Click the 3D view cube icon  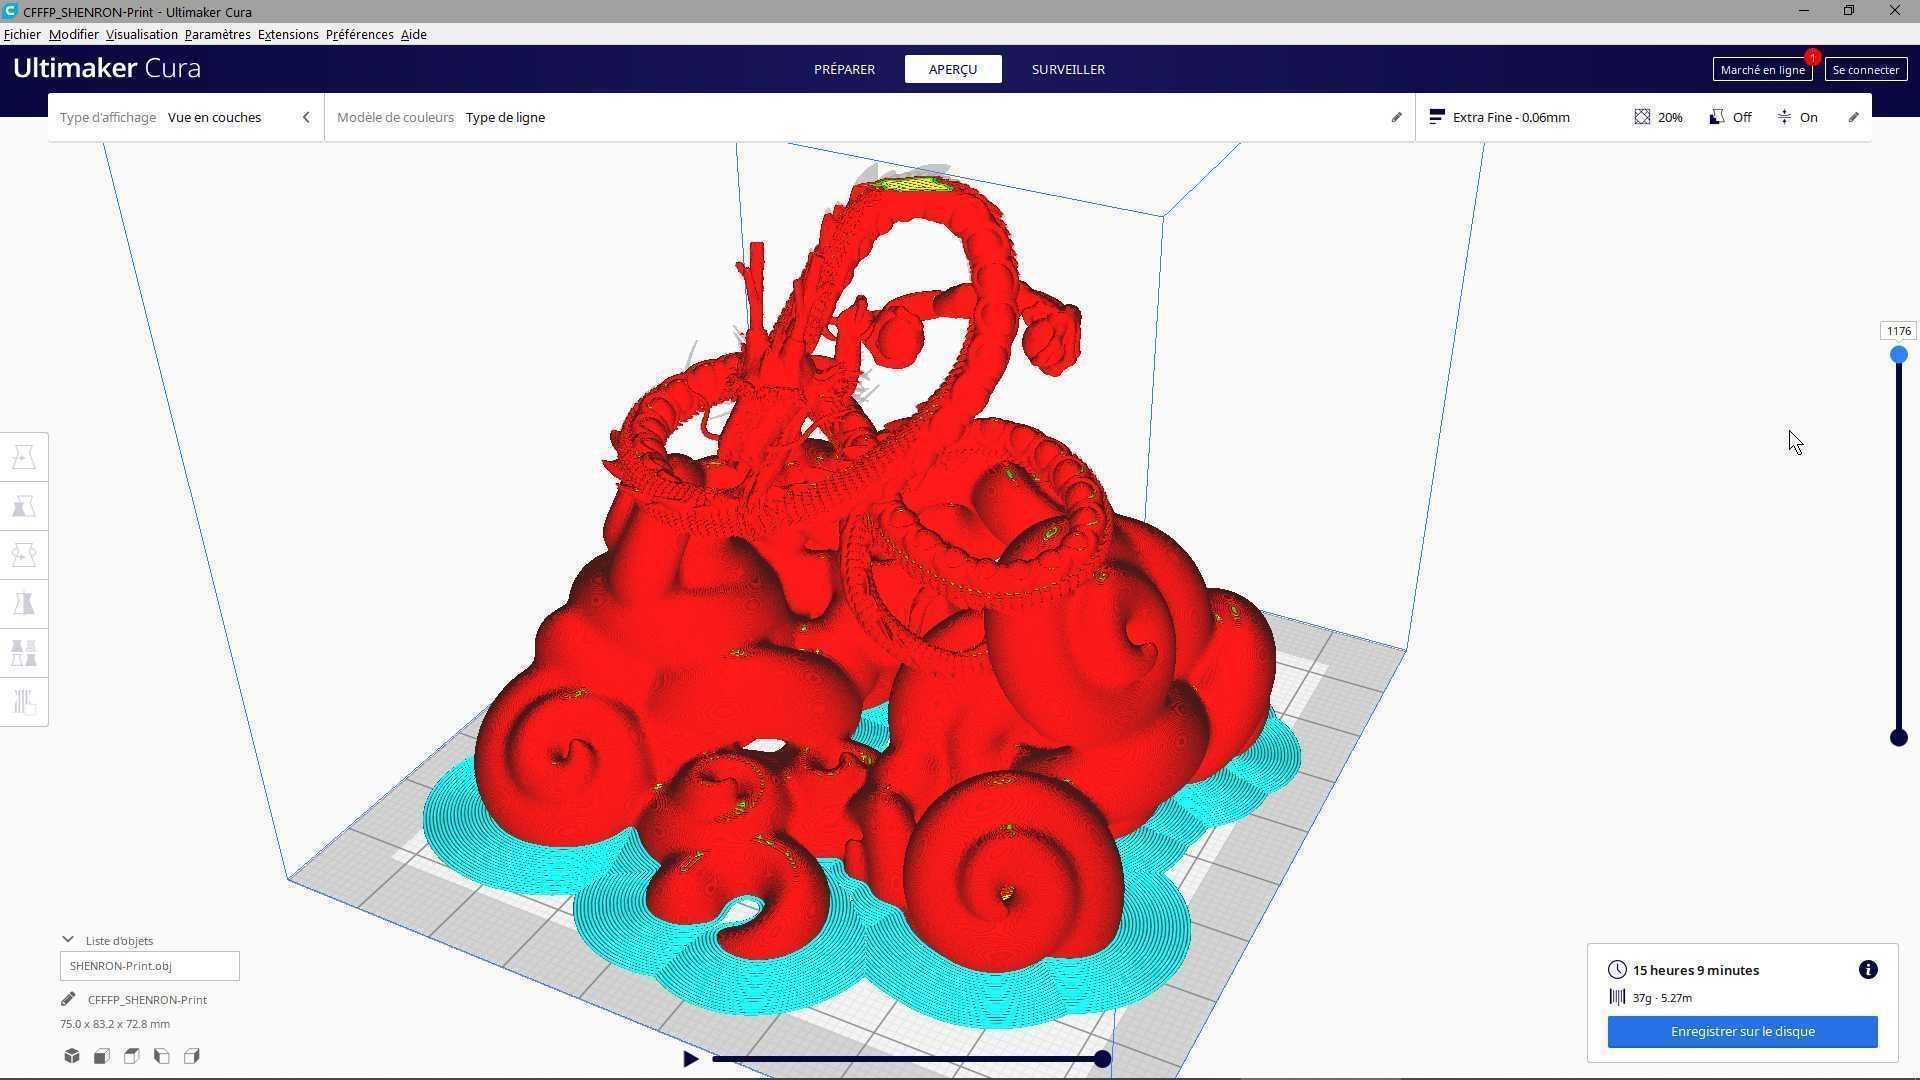pos(72,1056)
